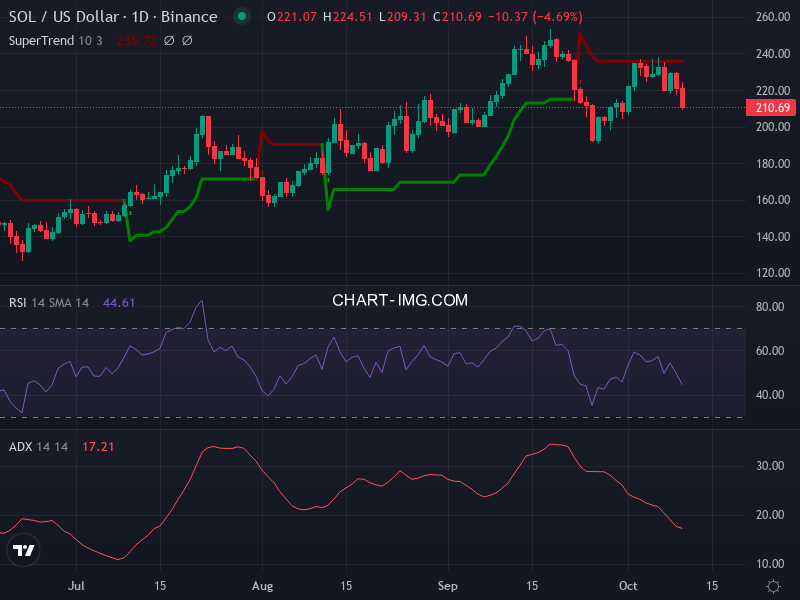Select the RSI indicator label
Viewport: 800px width, 600px height.
(49, 302)
